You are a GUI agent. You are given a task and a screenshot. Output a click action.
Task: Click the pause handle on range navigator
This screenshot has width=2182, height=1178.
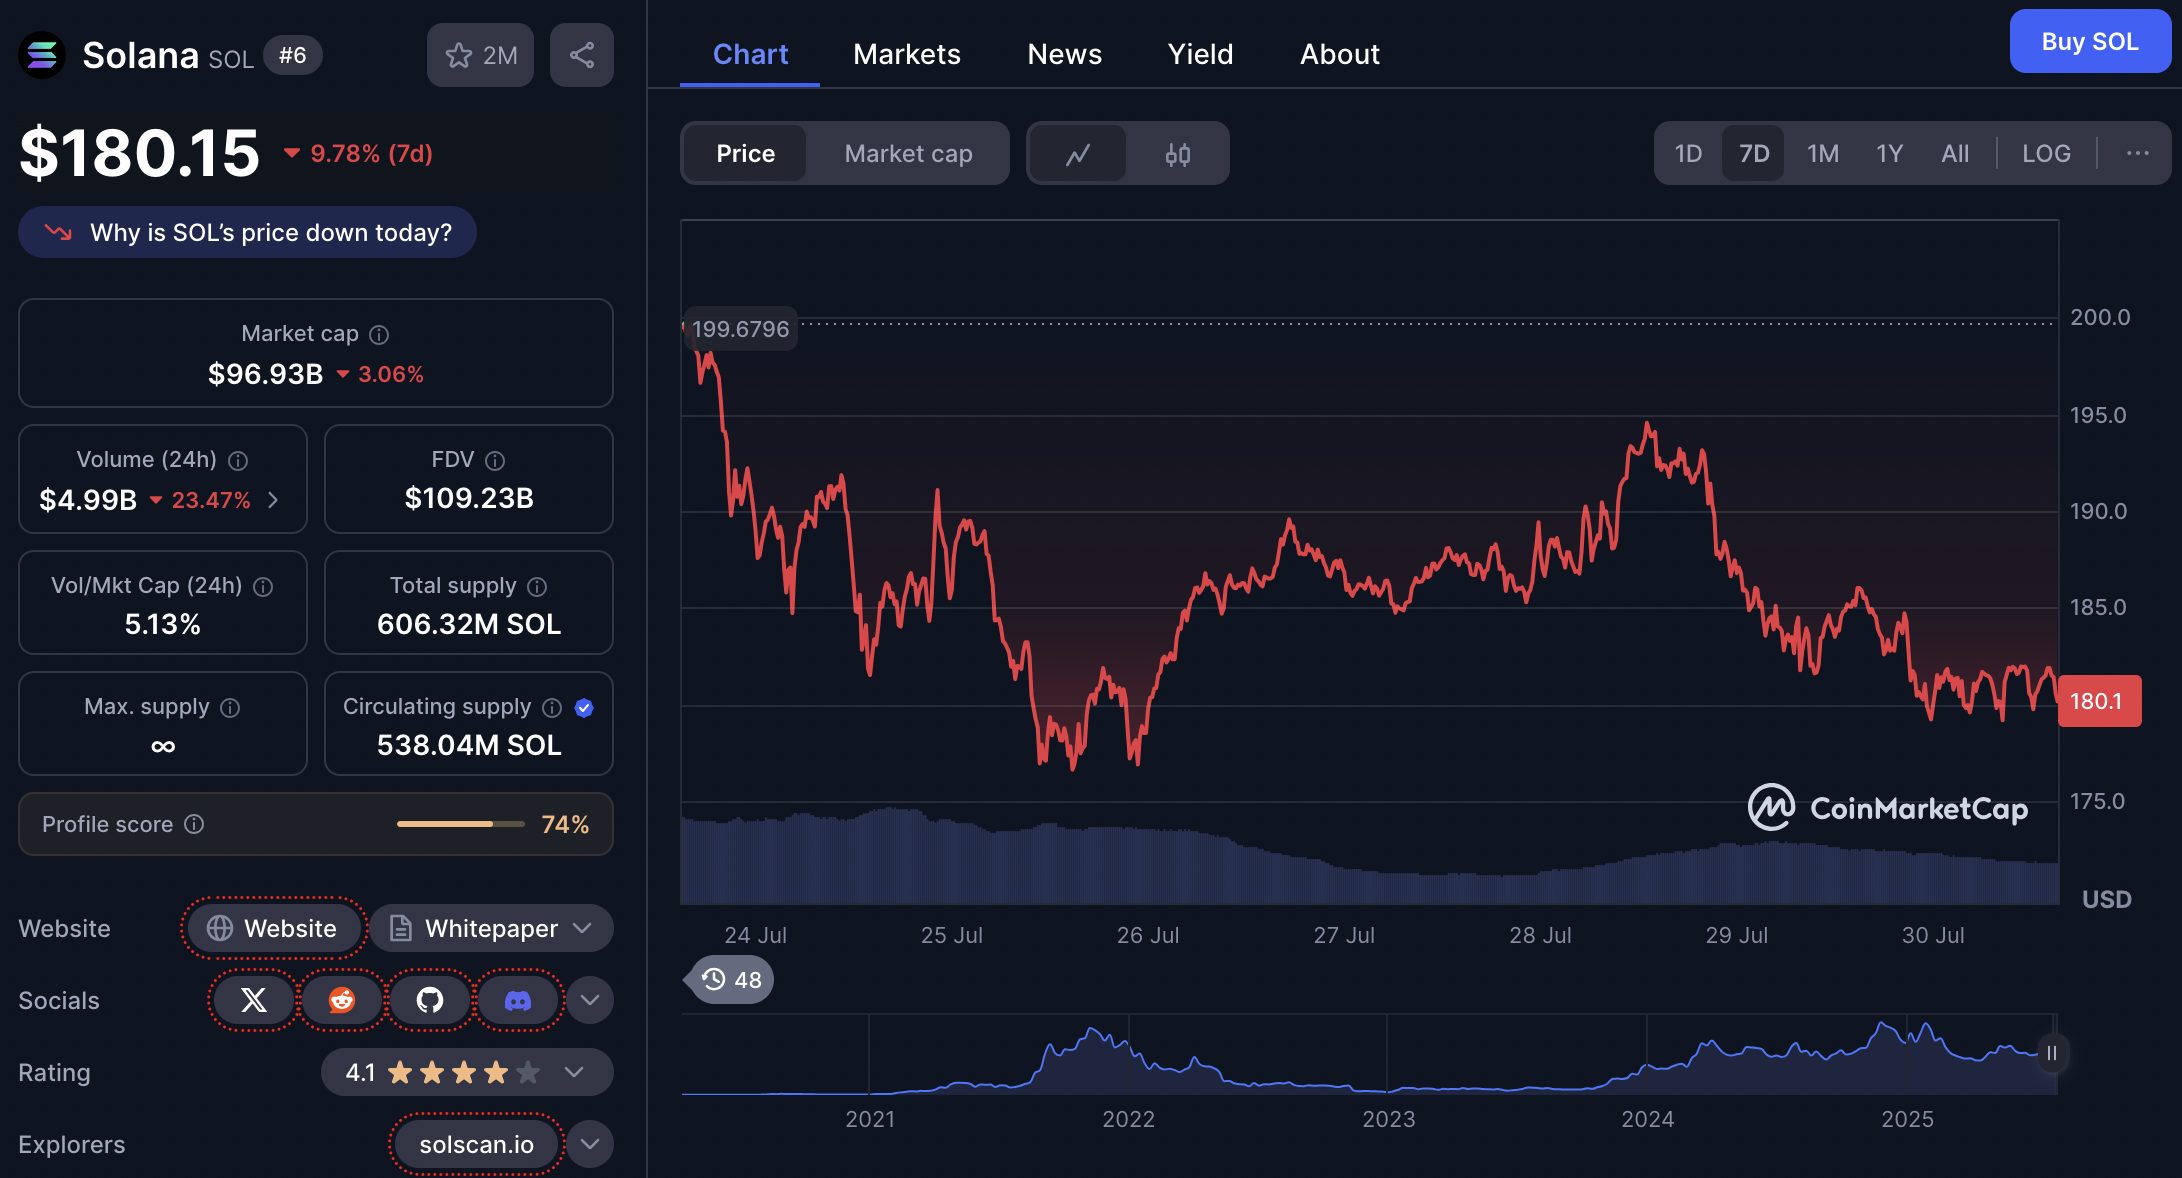[x=2052, y=1053]
